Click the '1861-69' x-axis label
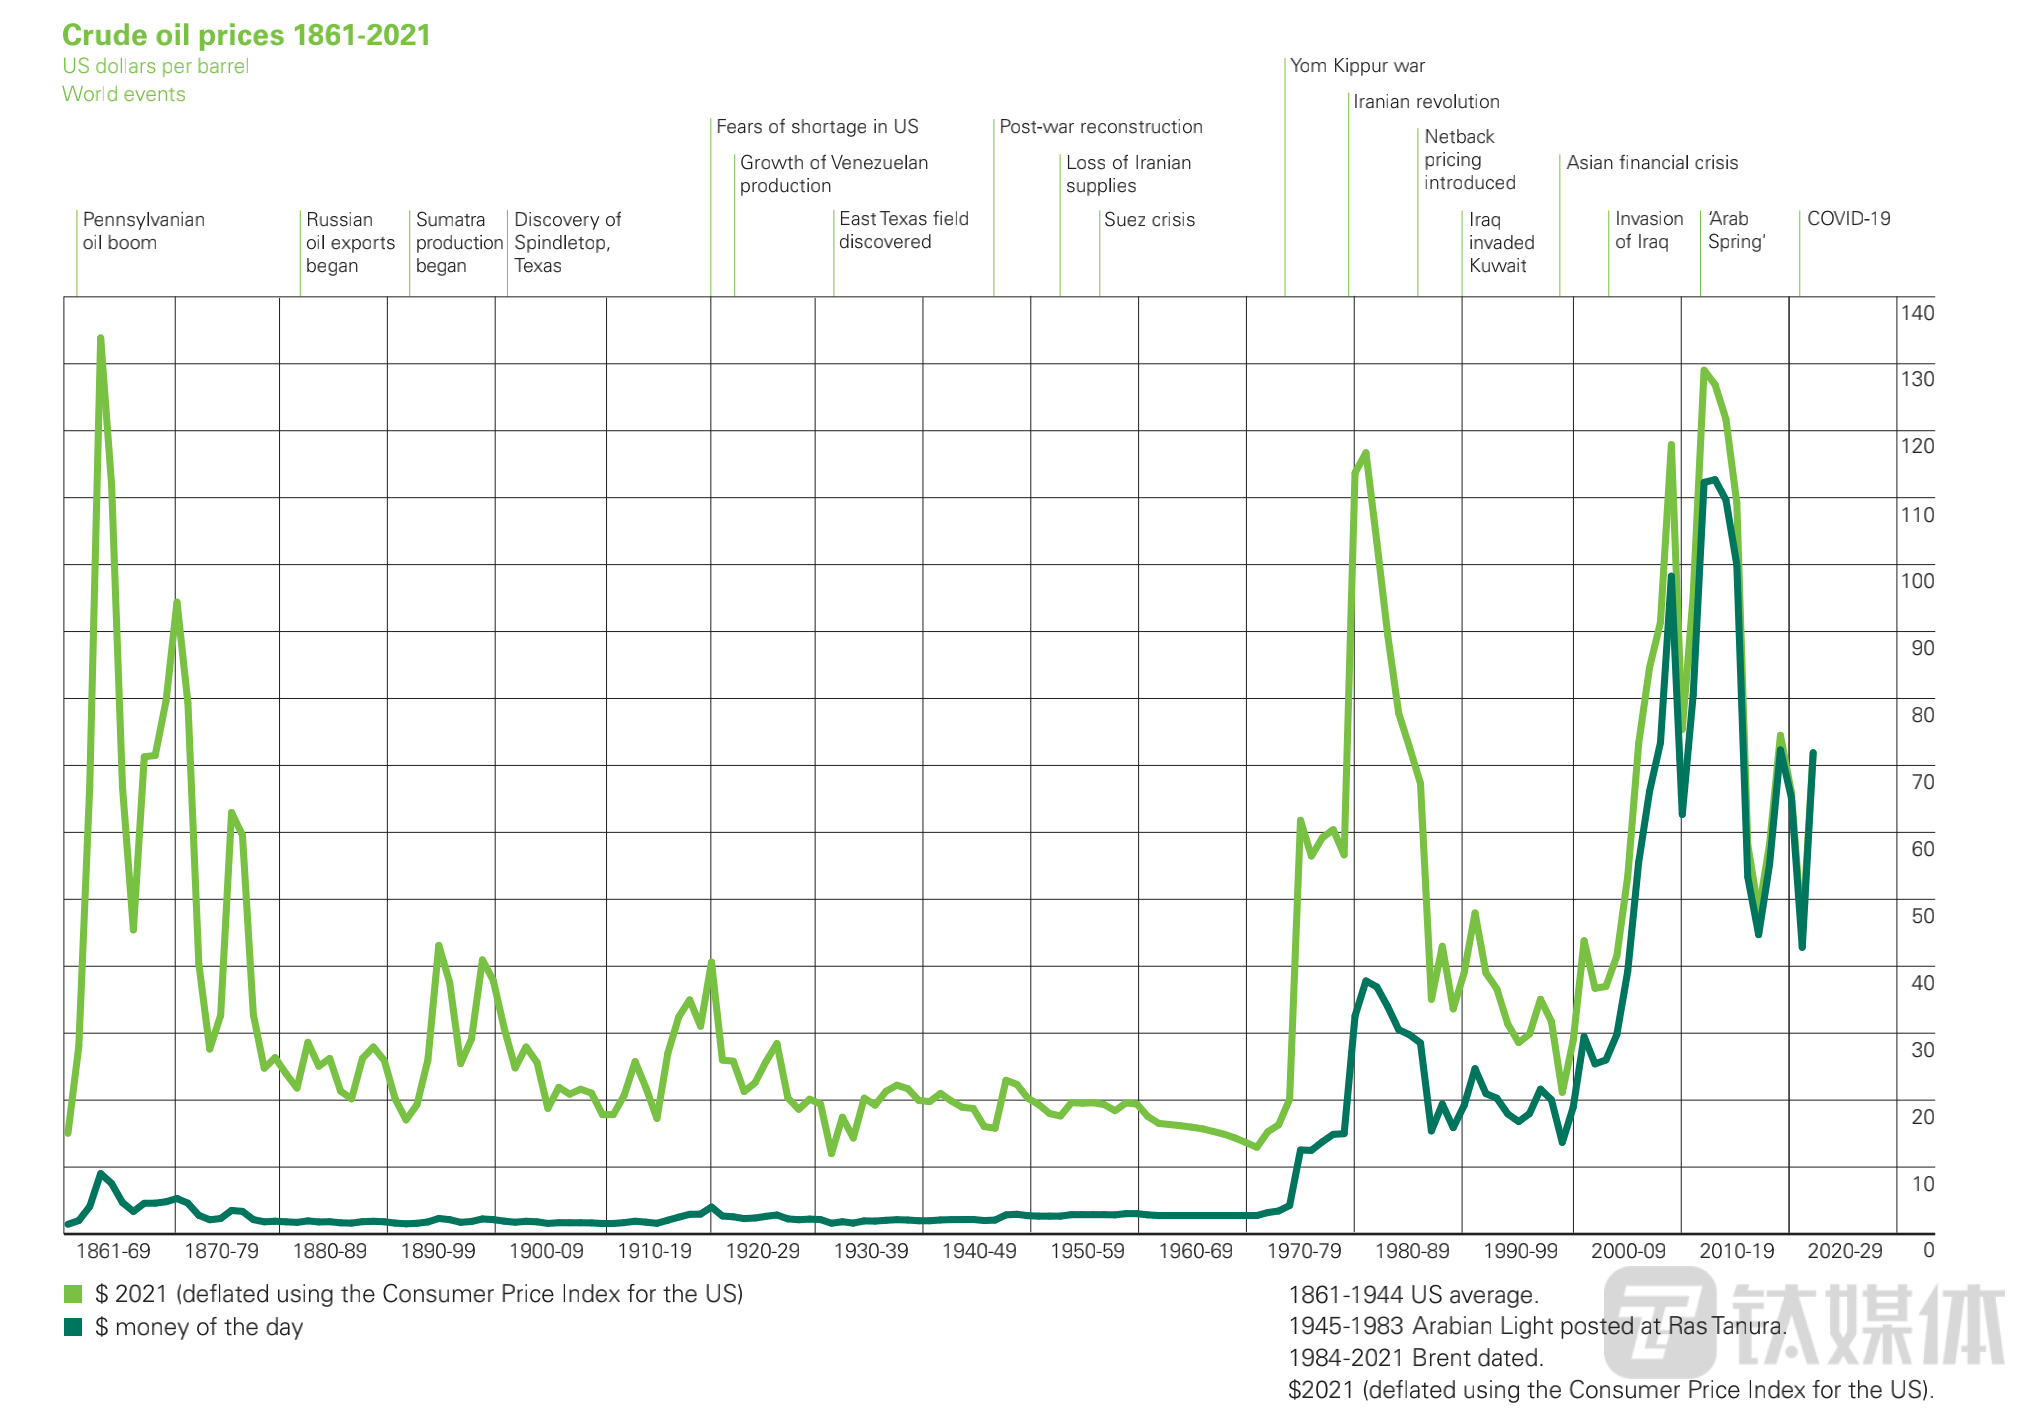 coord(113,1251)
